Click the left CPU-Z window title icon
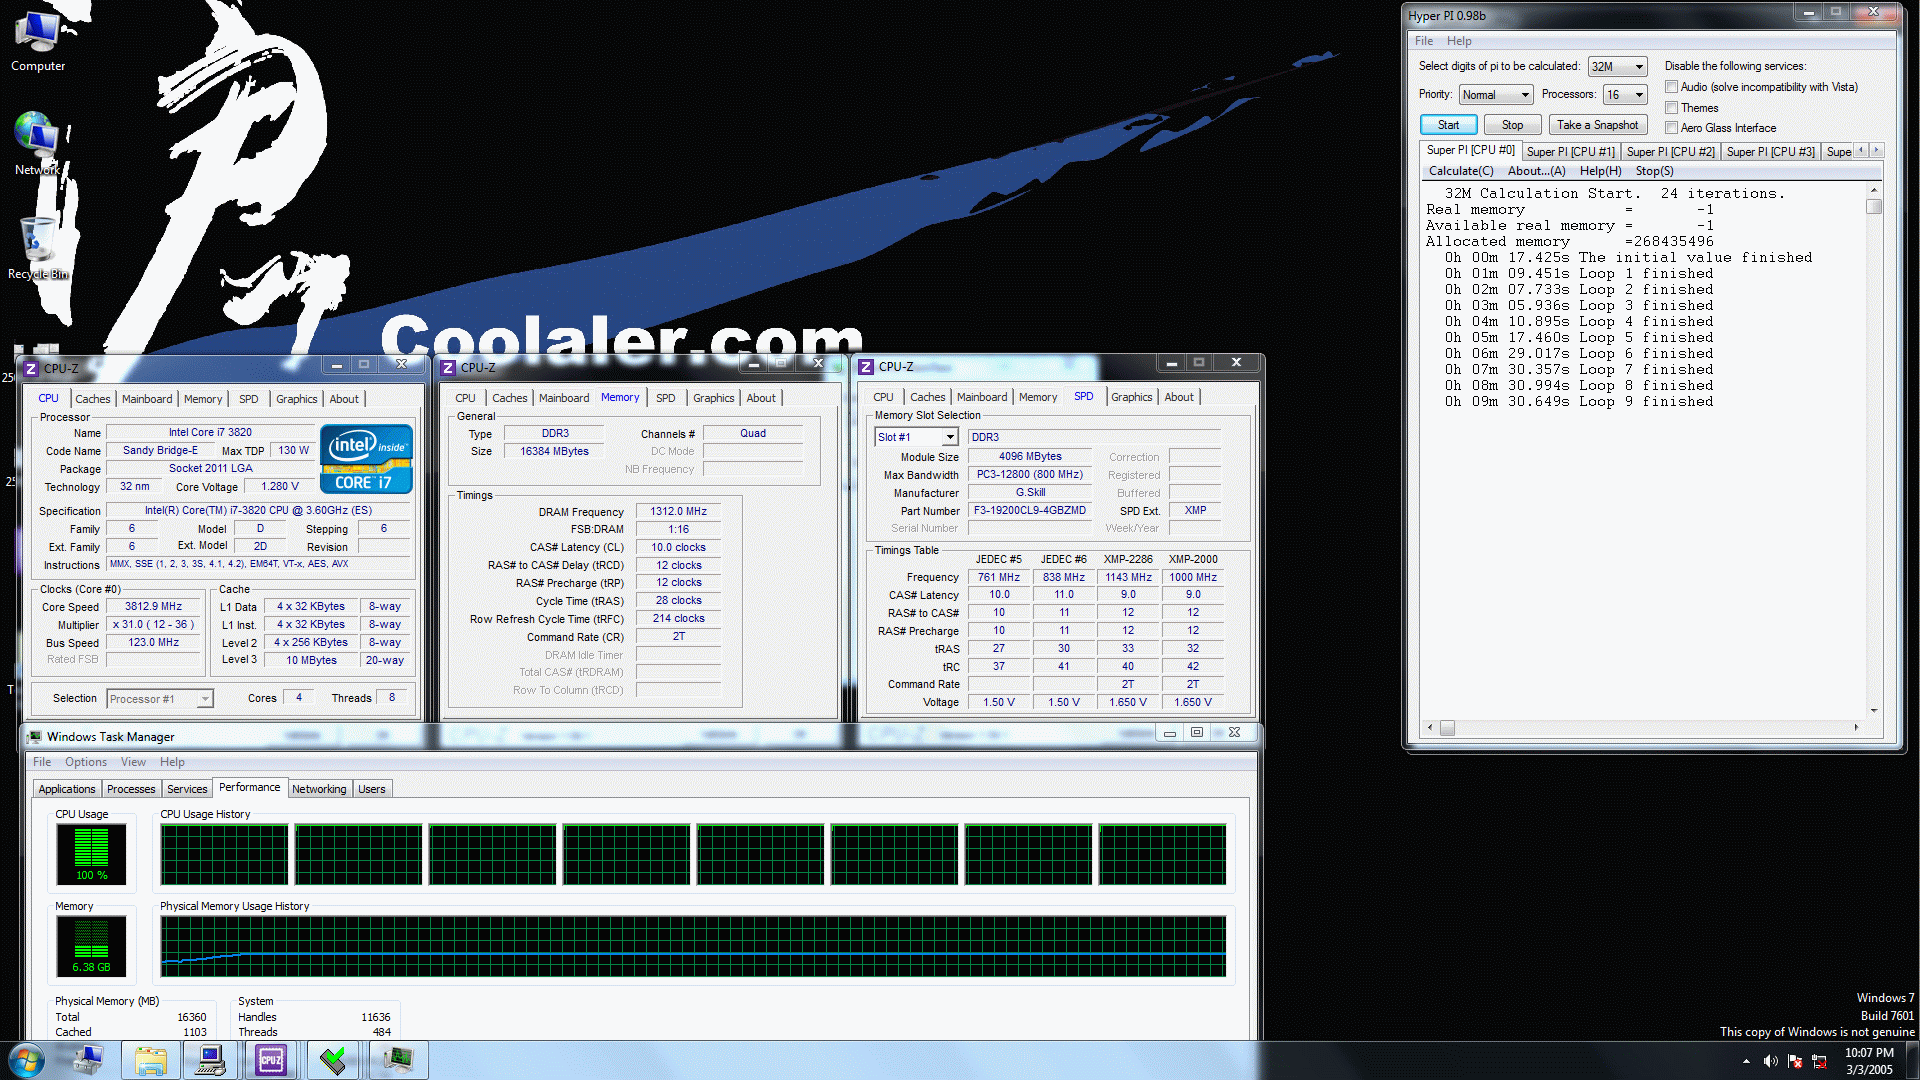 click(31, 368)
